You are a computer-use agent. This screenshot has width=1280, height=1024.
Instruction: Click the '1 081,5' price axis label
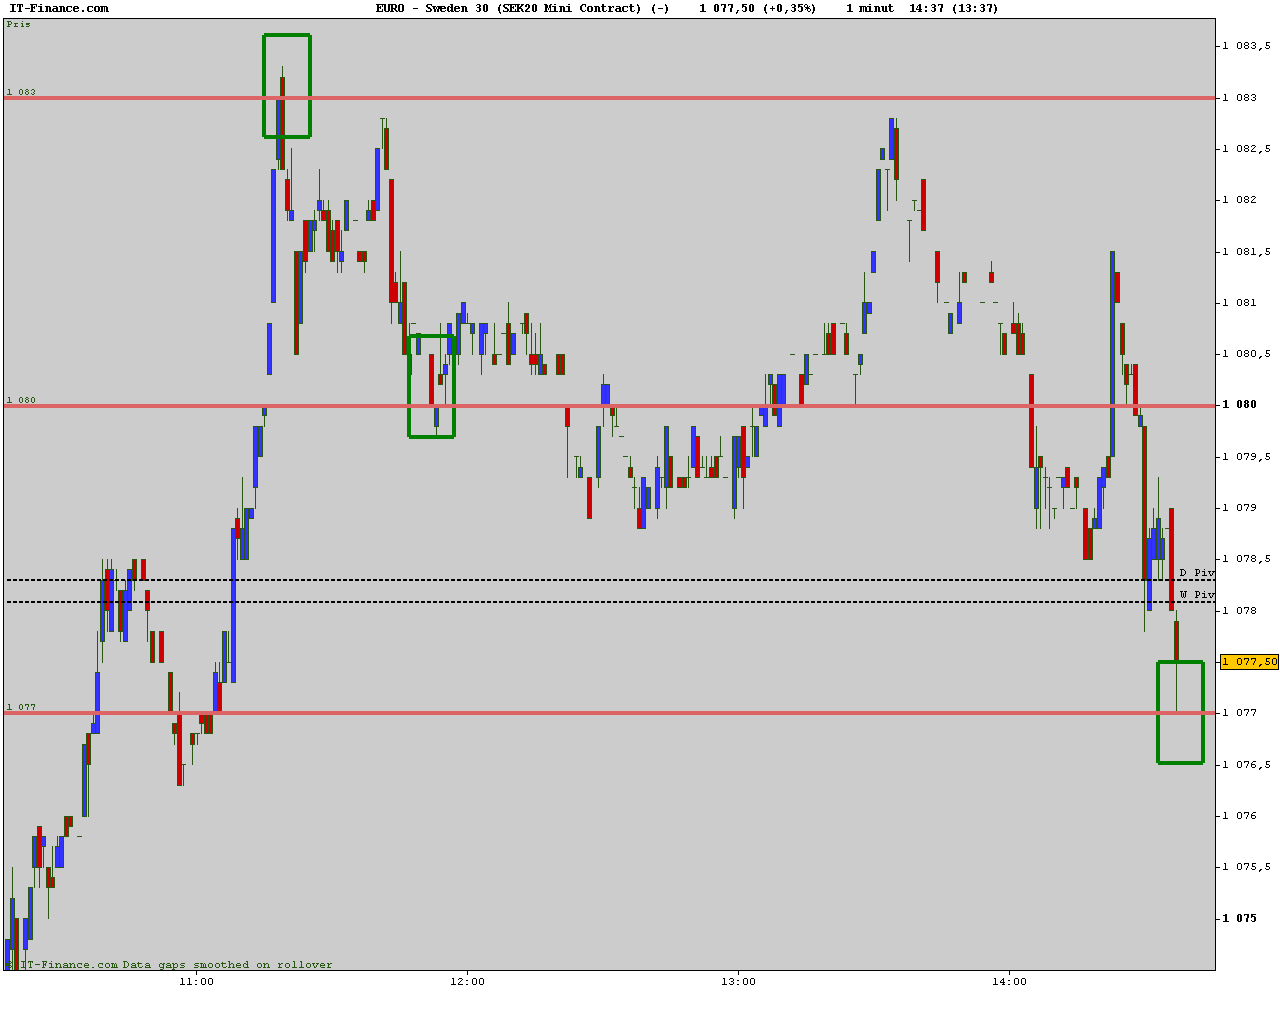point(1247,252)
